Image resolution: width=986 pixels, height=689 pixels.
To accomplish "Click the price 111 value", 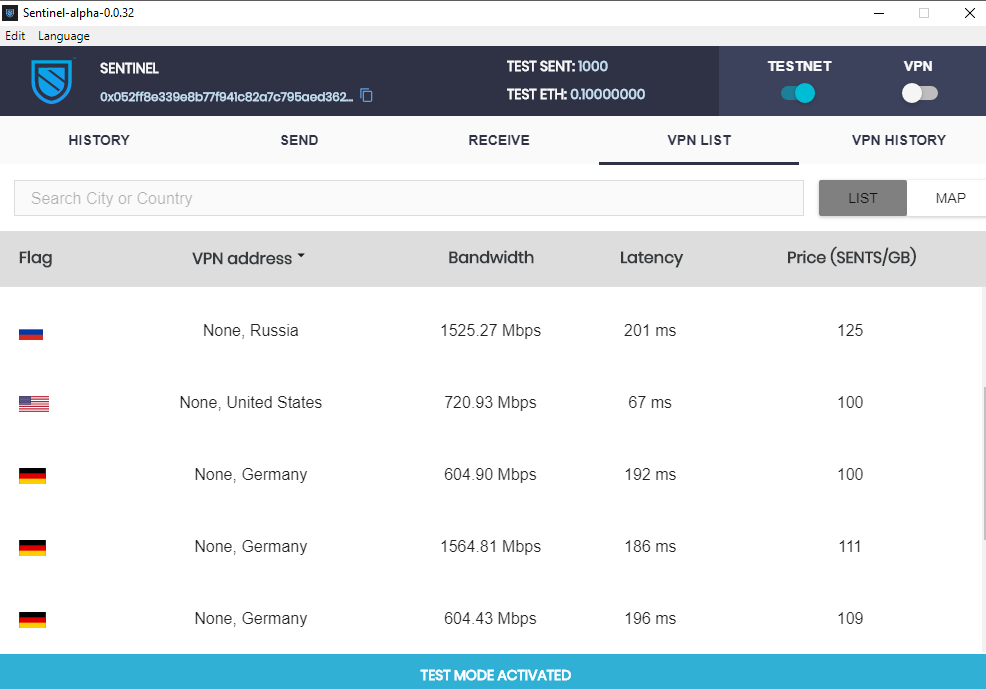I will [x=850, y=546].
